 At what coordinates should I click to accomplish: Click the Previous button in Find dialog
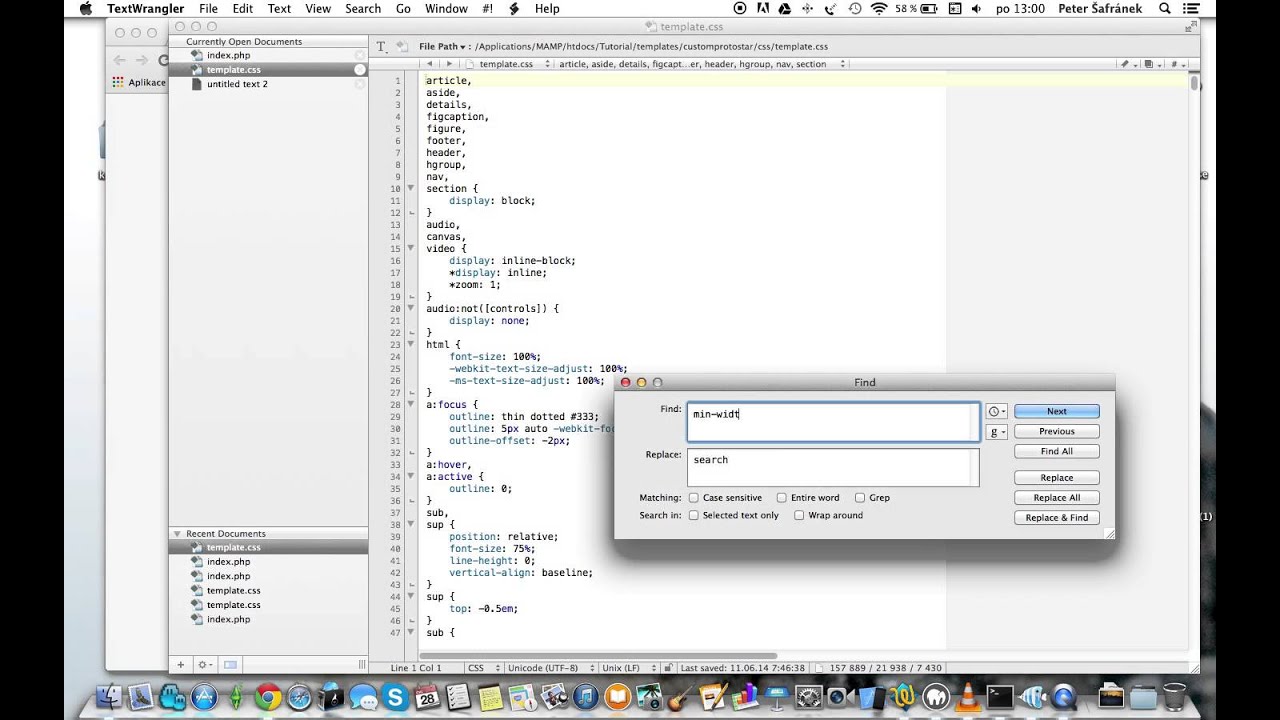1056,432
